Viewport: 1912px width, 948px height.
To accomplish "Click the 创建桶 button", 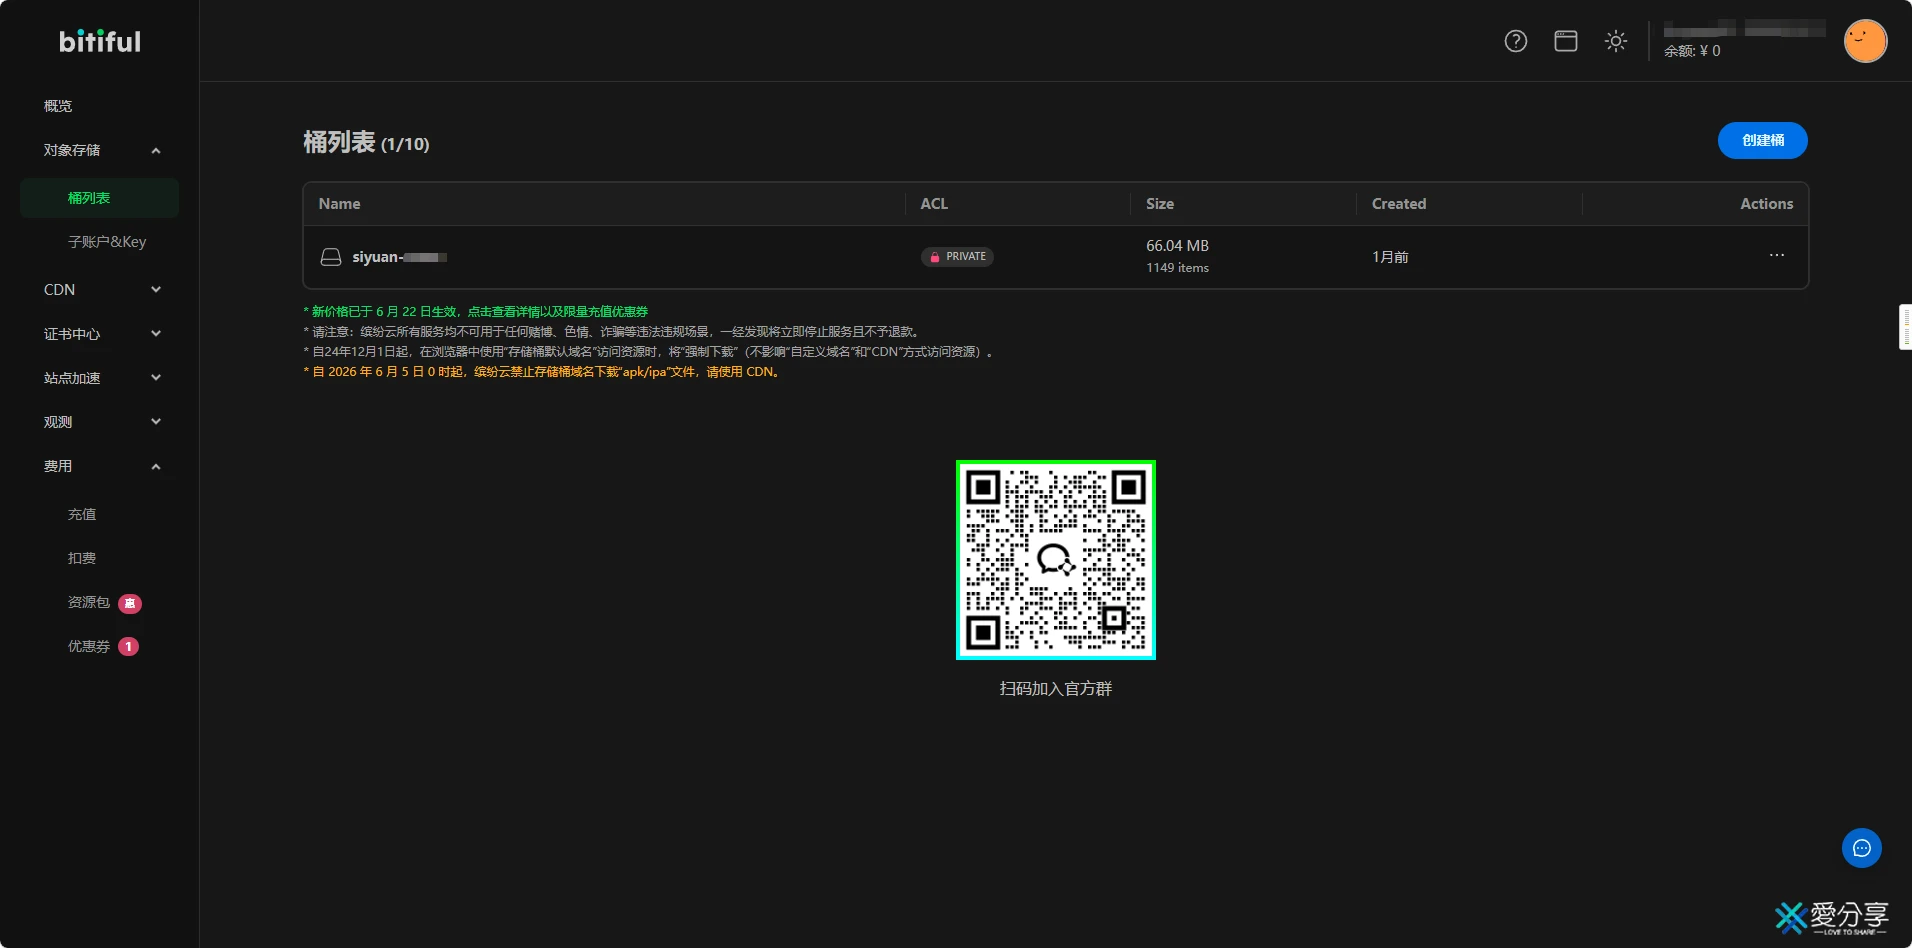I will (1762, 140).
